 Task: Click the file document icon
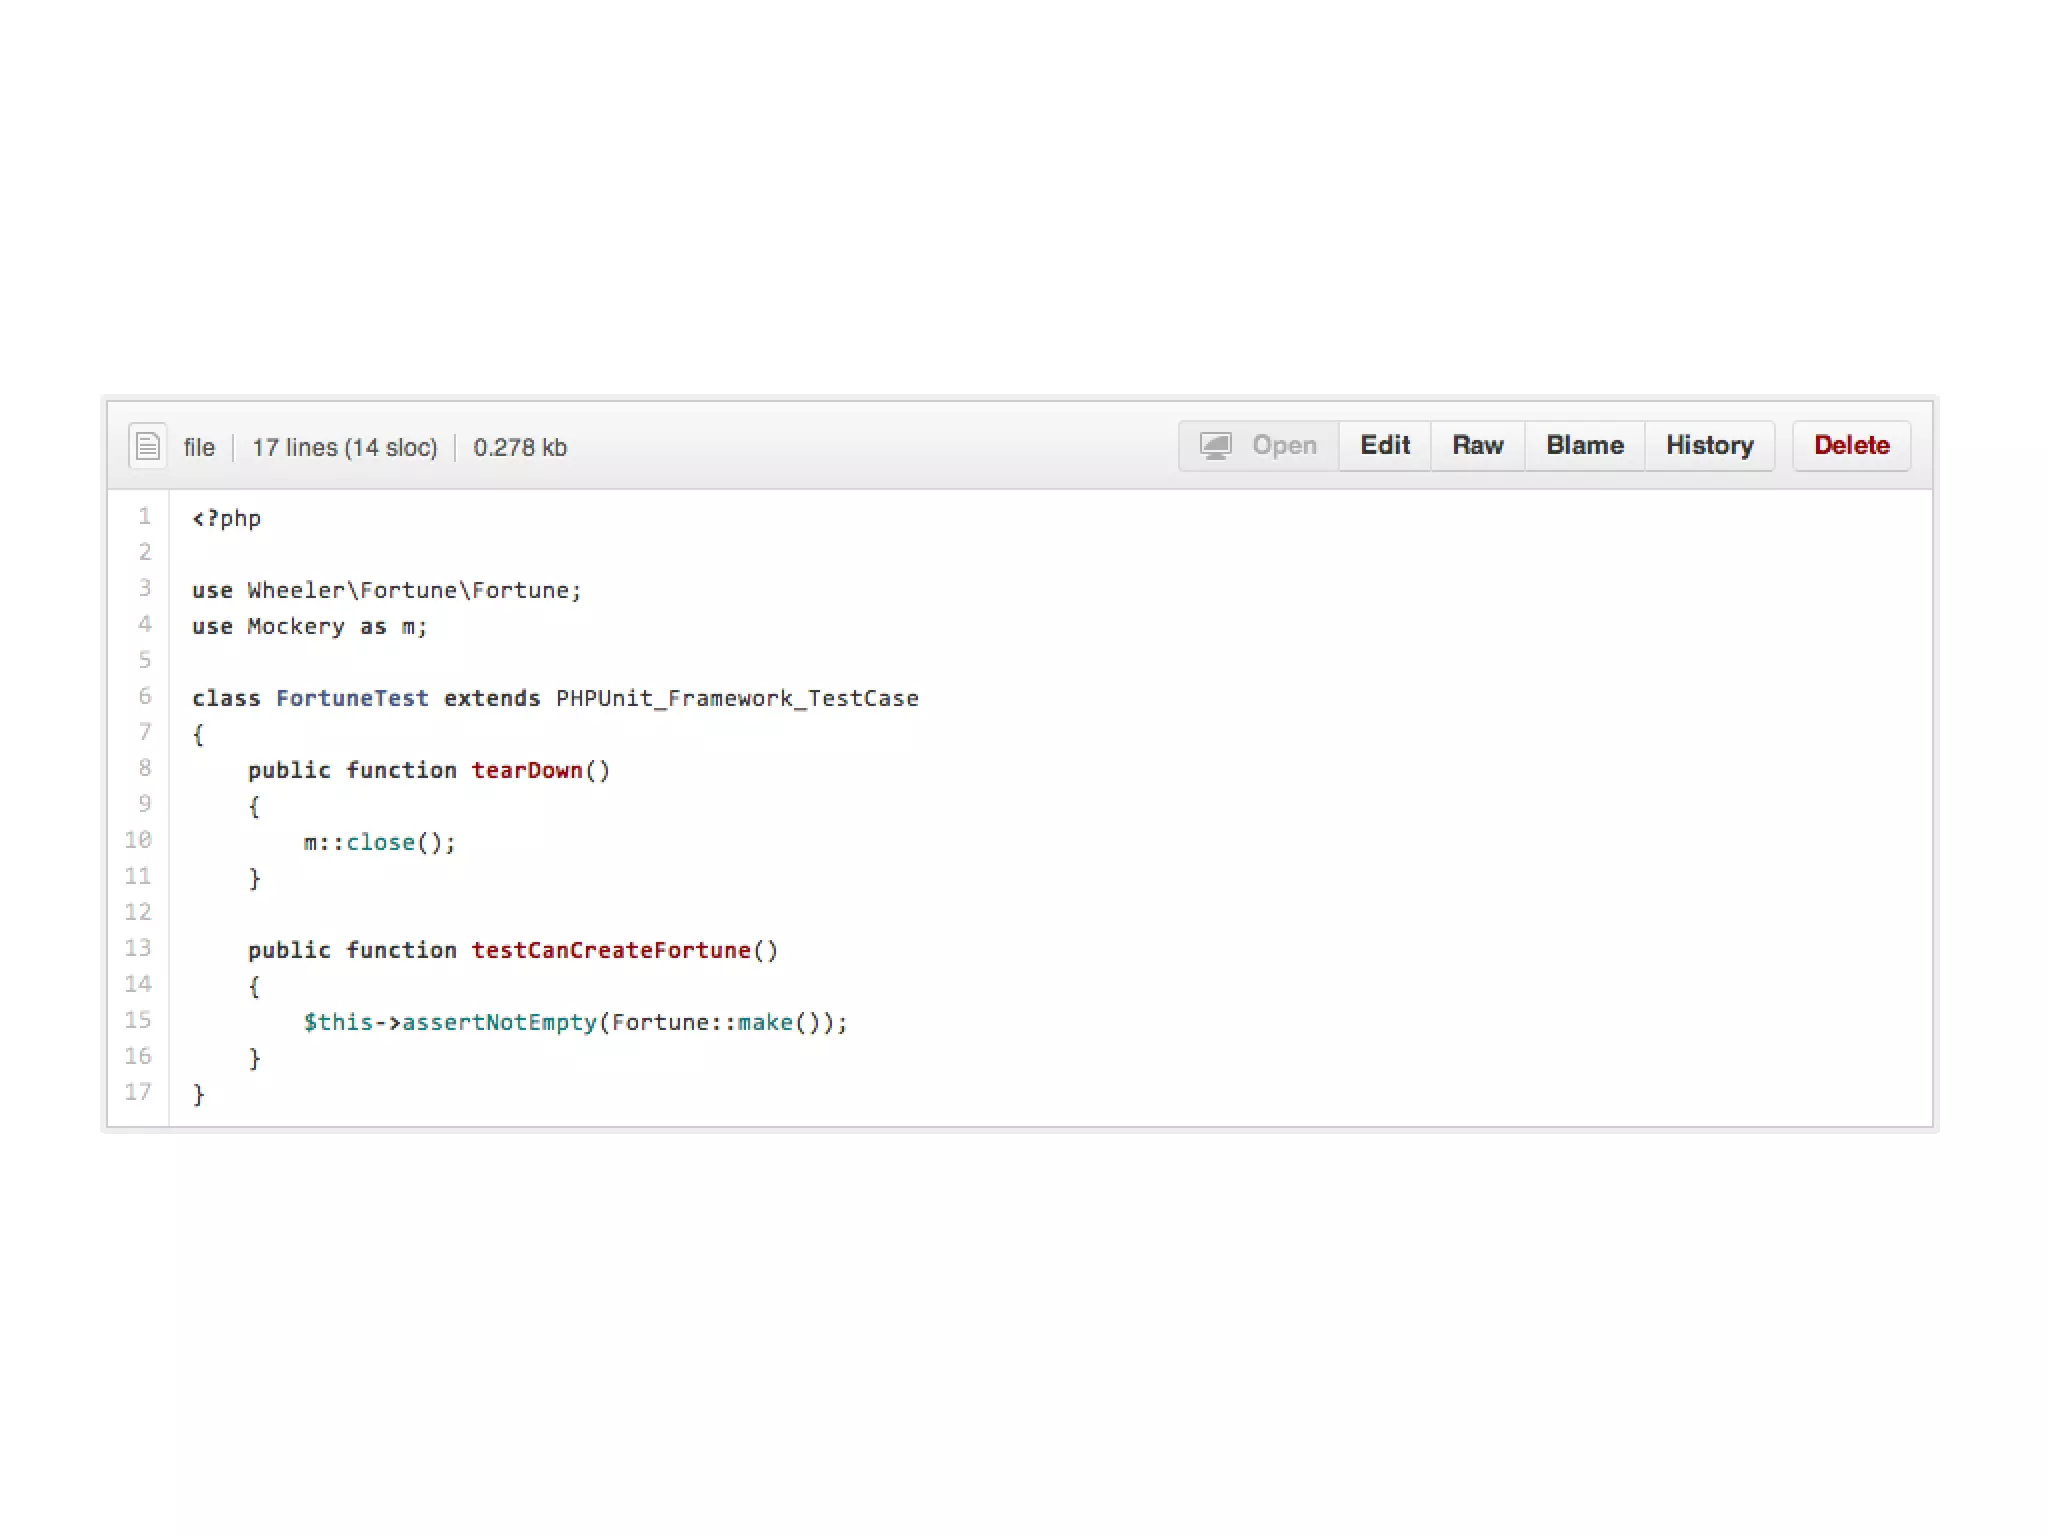coord(147,446)
